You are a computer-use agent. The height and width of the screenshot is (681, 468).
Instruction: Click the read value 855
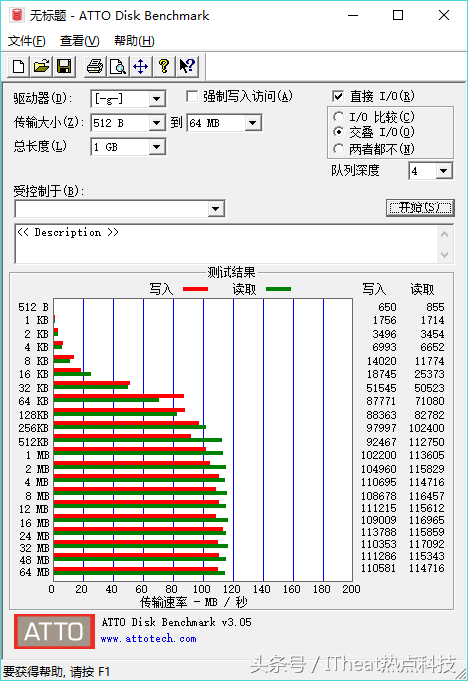tap(435, 307)
